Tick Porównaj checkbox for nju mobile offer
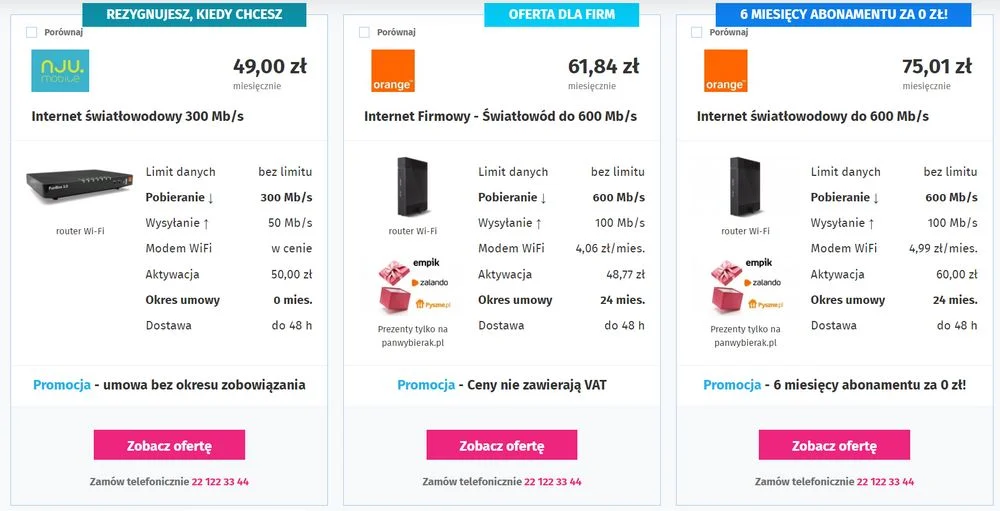 [x=31, y=33]
